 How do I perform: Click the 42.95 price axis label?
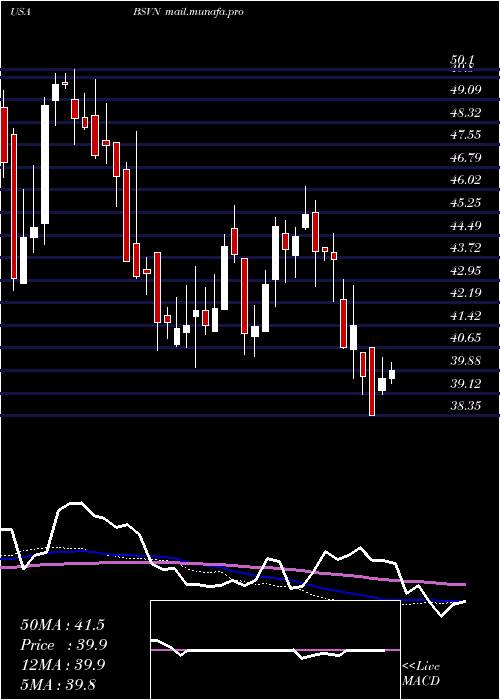(467, 271)
